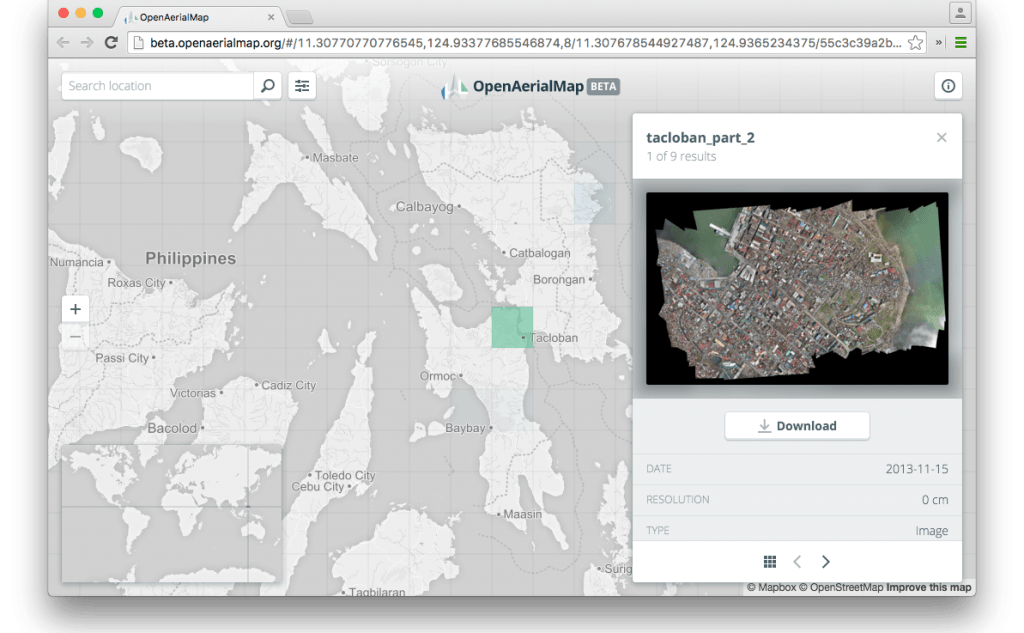
Task: Download the tacloban_part_2 imagery
Action: [796, 425]
